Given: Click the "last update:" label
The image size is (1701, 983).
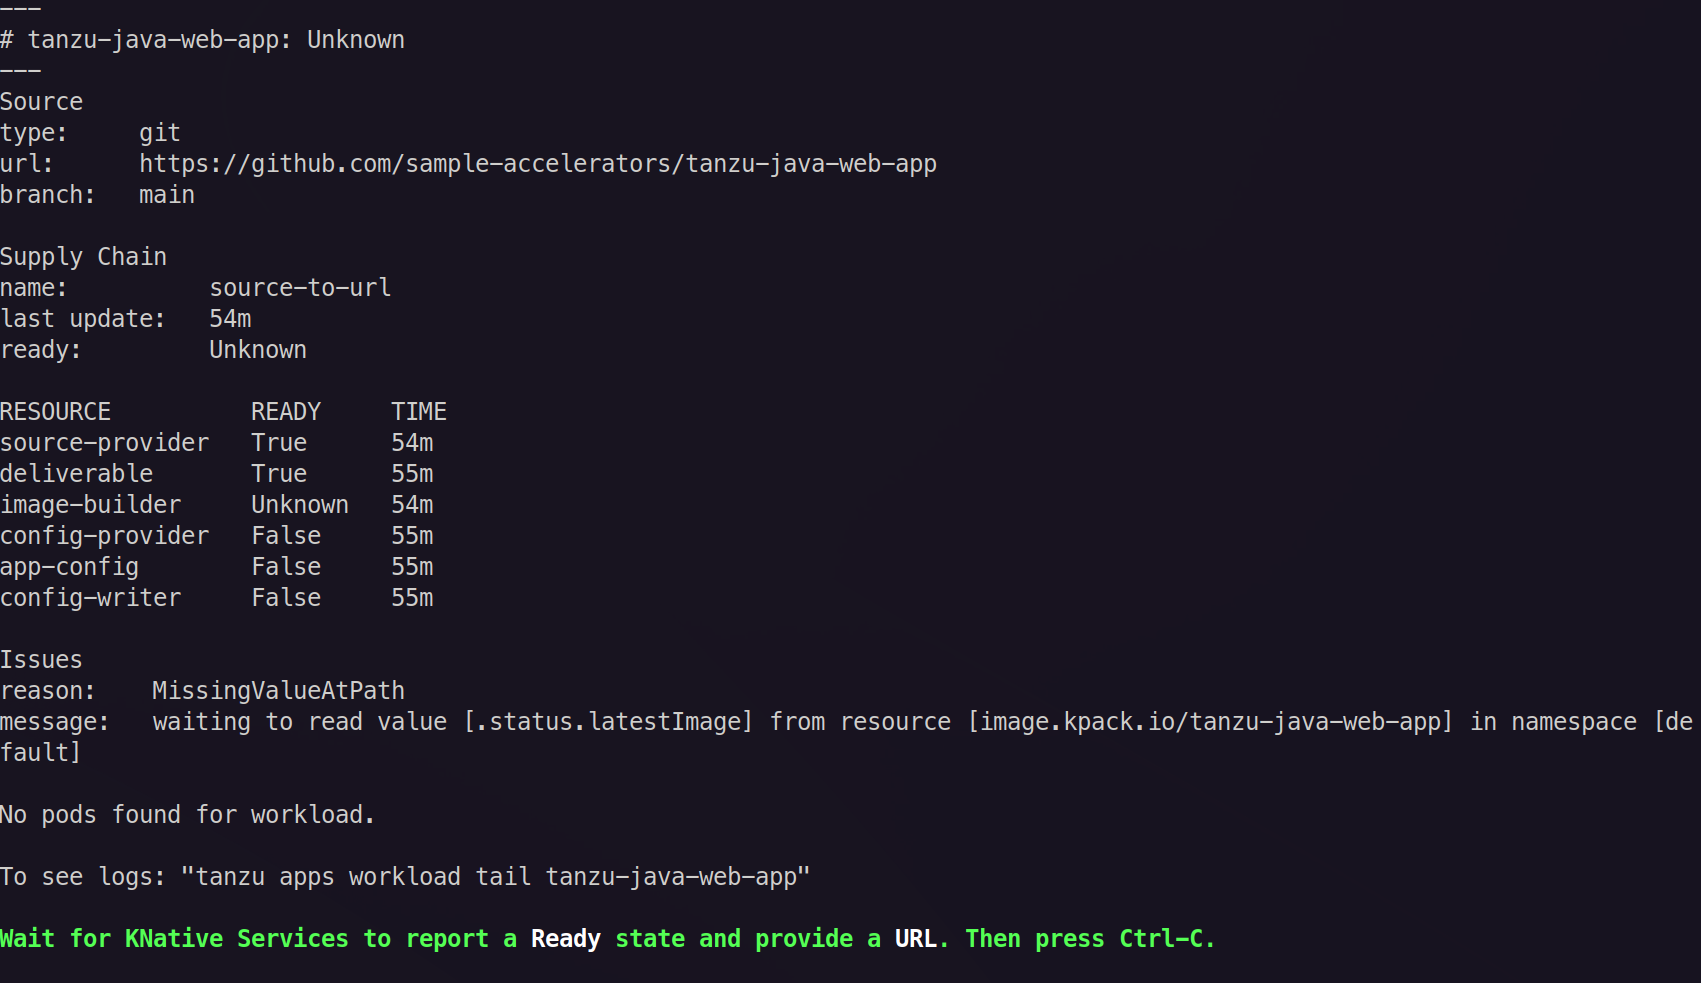Looking at the screenshot, I should coord(83,319).
